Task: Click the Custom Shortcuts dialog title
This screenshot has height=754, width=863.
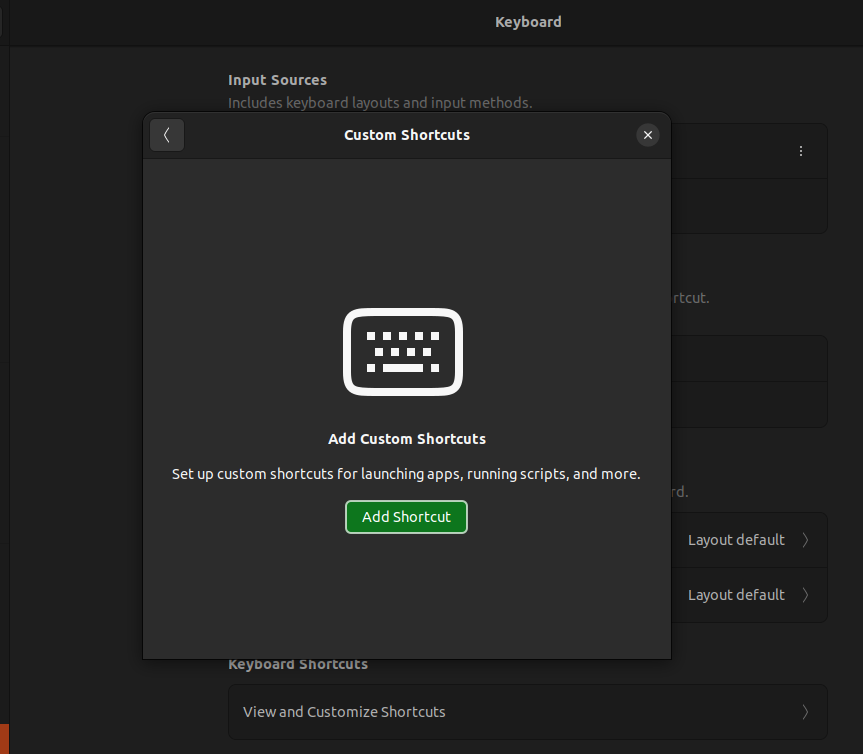Action: pos(406,135)
